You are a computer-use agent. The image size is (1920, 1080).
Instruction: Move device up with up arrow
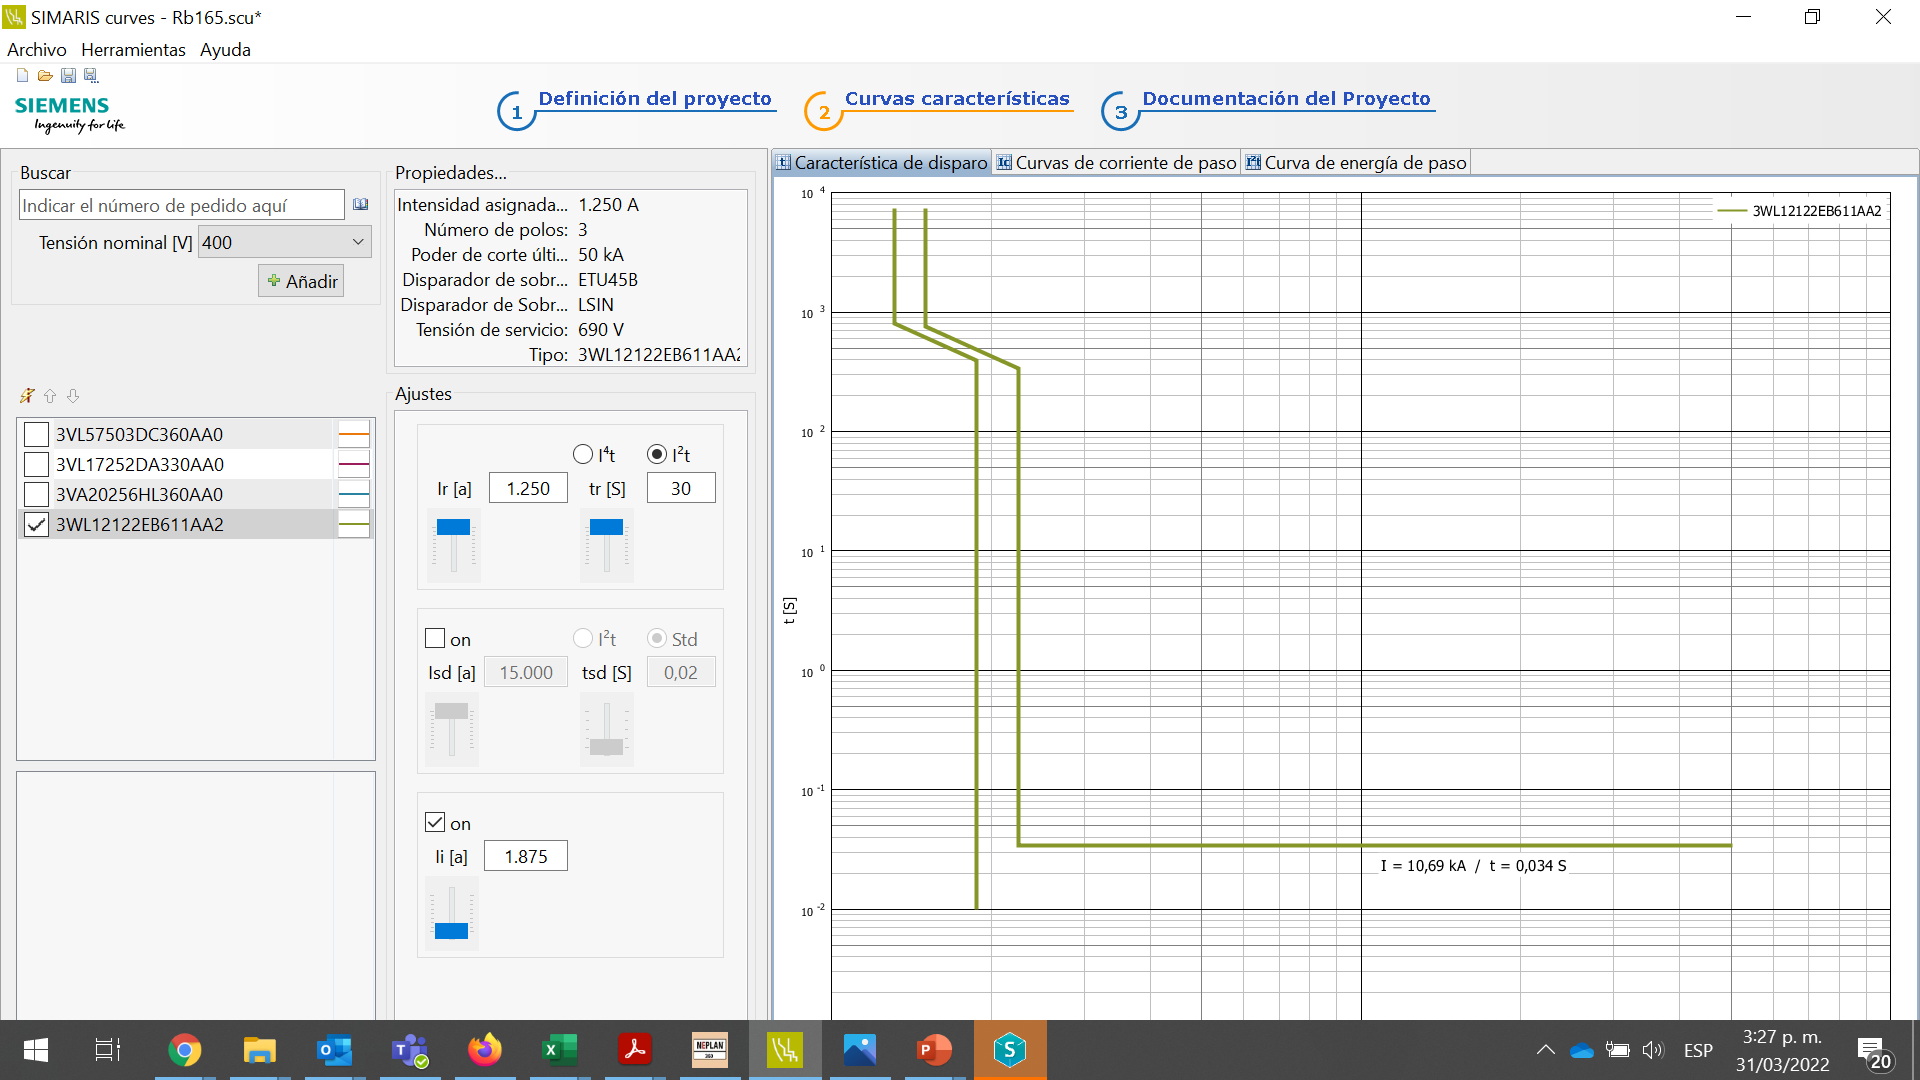pyautogui.click(x=50, y=396)
